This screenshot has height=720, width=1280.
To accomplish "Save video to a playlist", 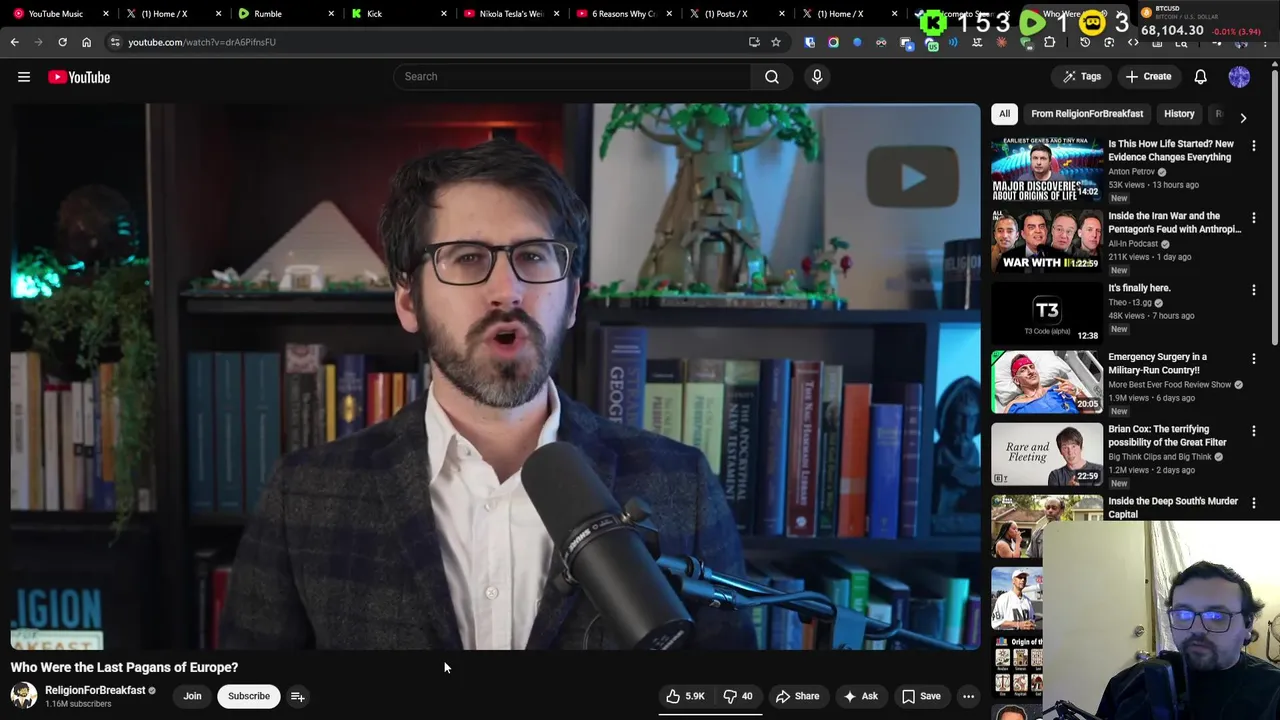I will click(921, 696).
